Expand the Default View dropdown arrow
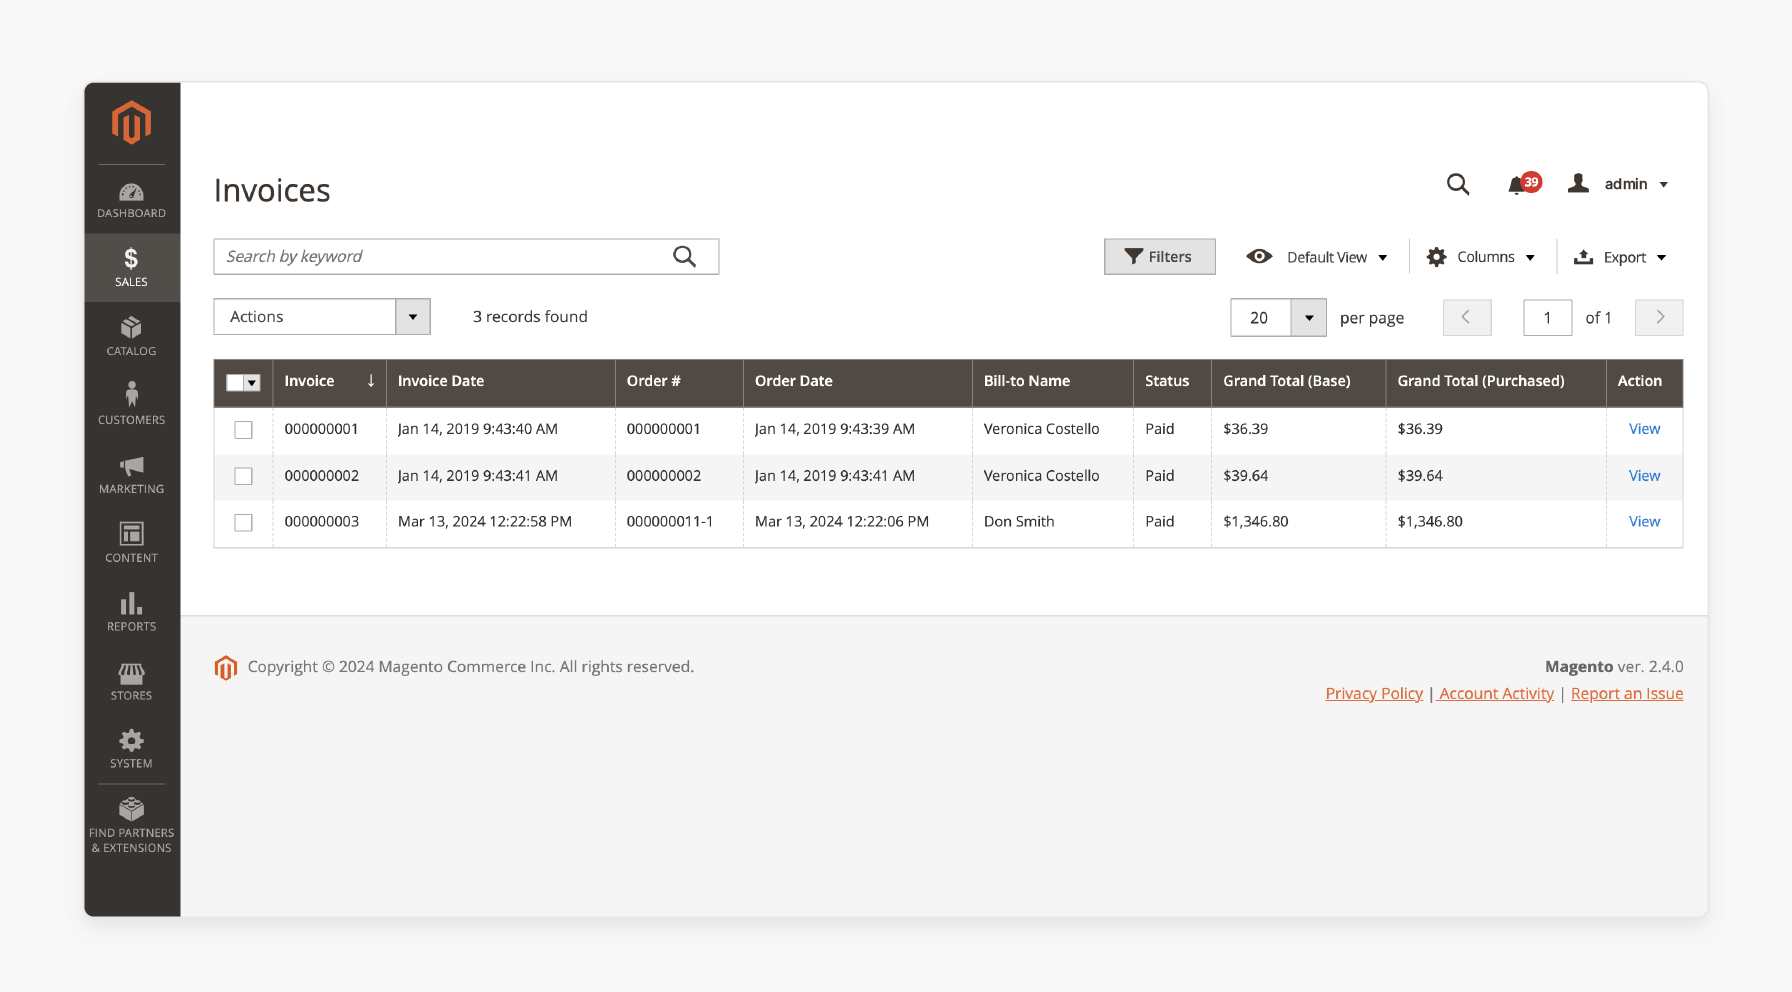The height and width of the screenshot is (992, 1792). coord(1383,258)
